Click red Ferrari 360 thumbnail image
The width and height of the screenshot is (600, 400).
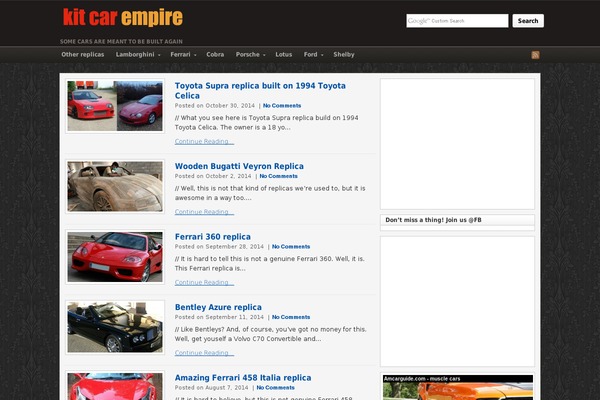point(115,257)
